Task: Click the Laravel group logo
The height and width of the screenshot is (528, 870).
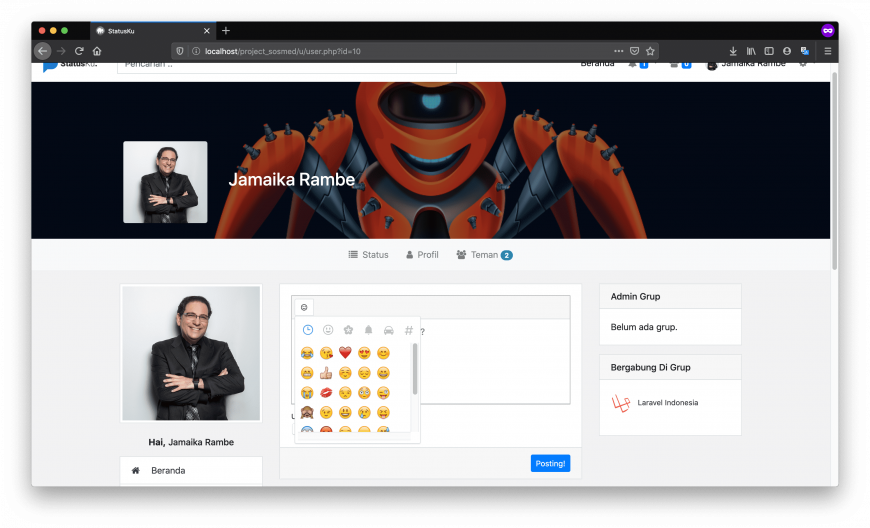Action: tap(621, 403)
